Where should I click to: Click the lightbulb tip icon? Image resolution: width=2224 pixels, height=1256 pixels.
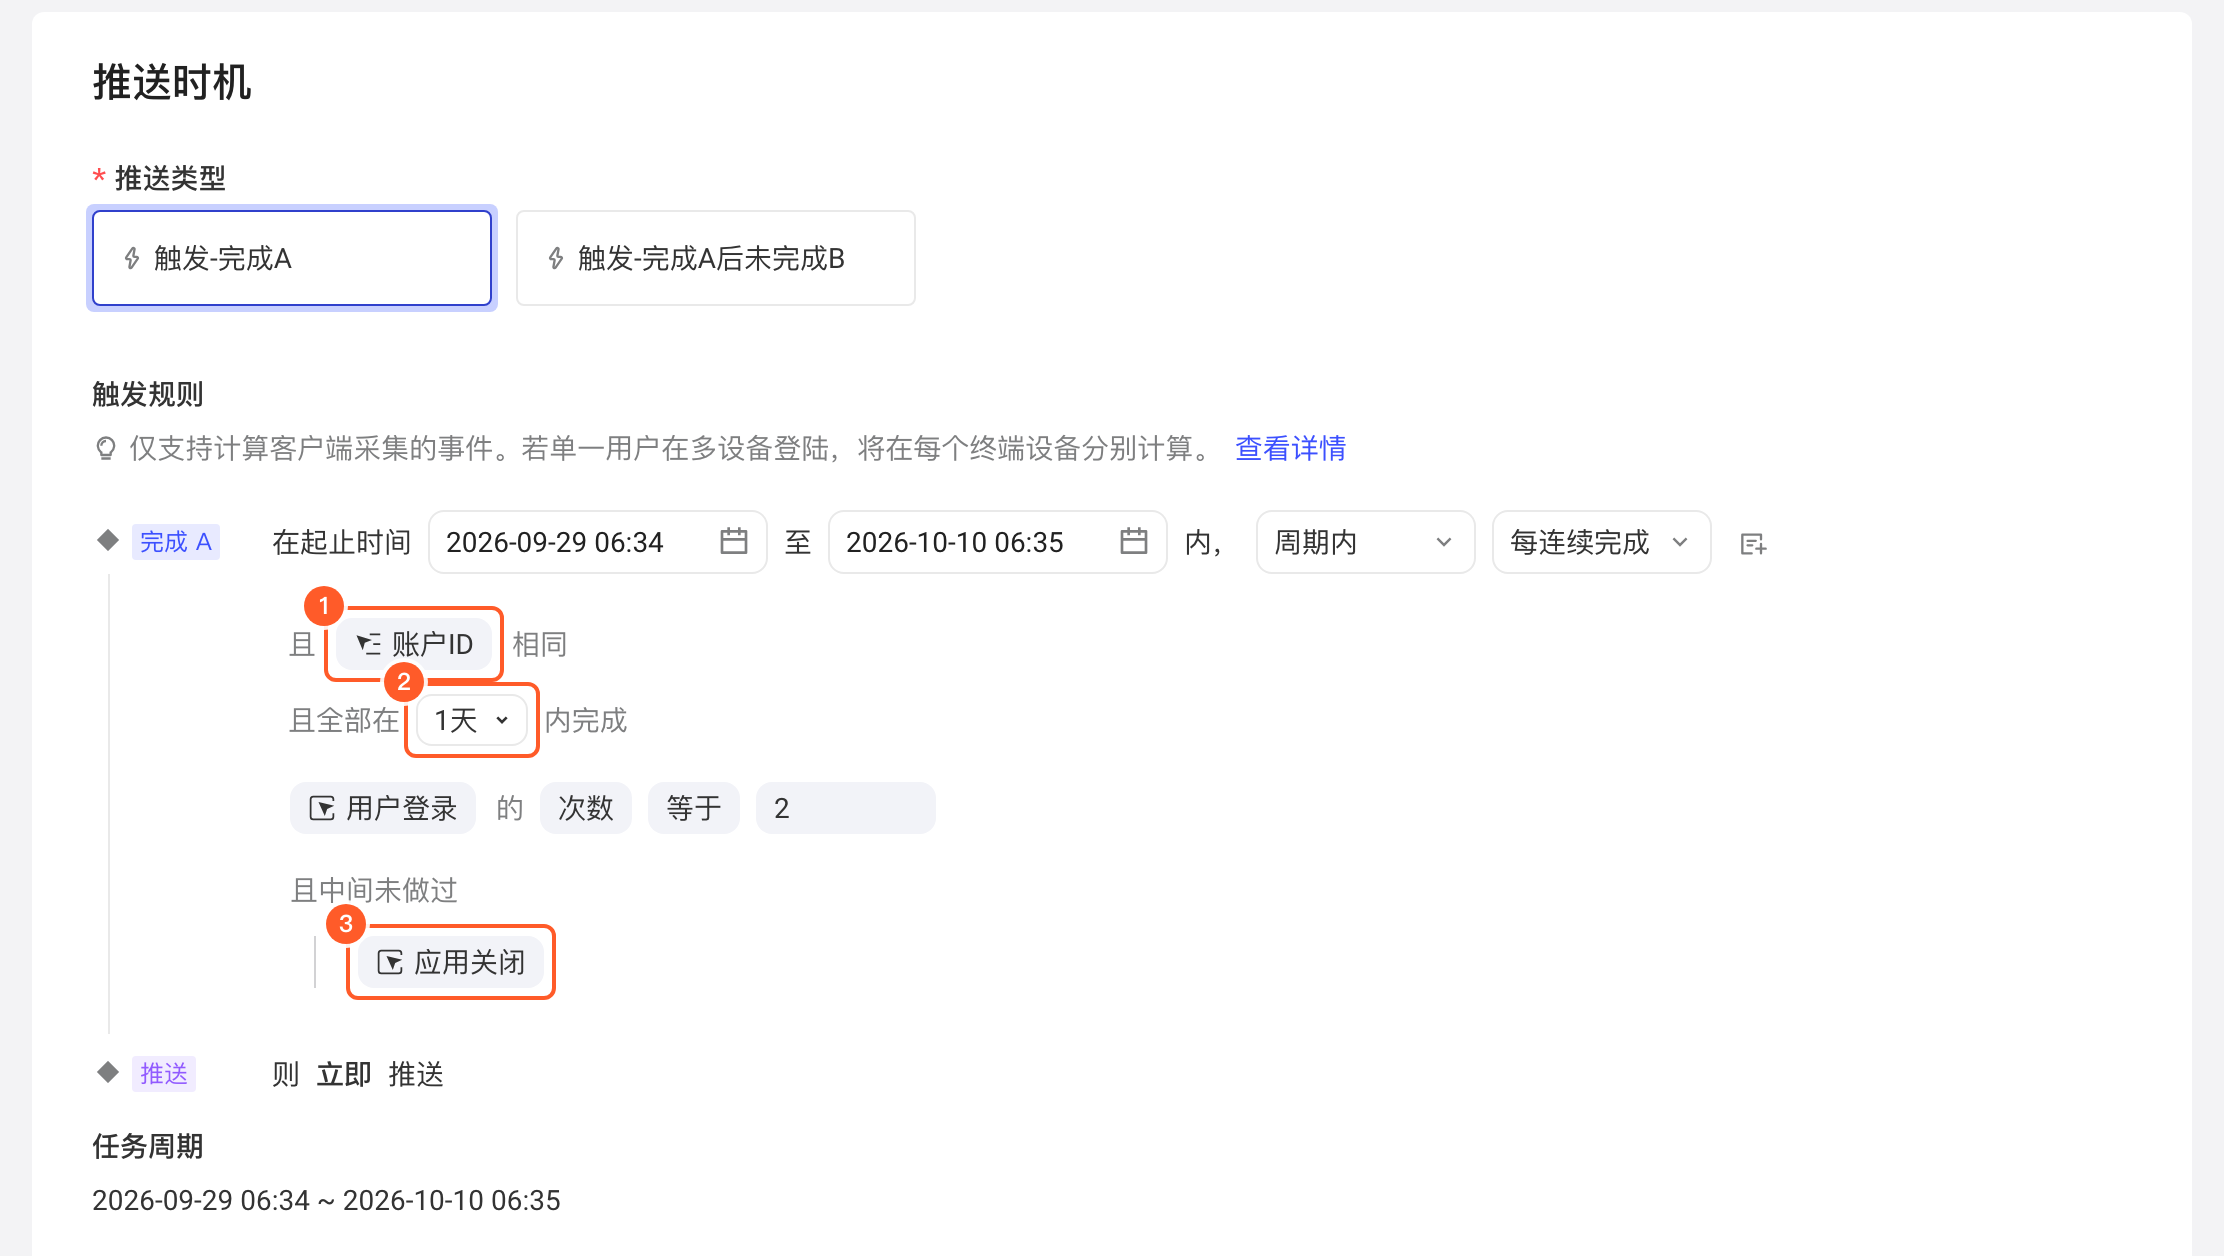[105, 448]
